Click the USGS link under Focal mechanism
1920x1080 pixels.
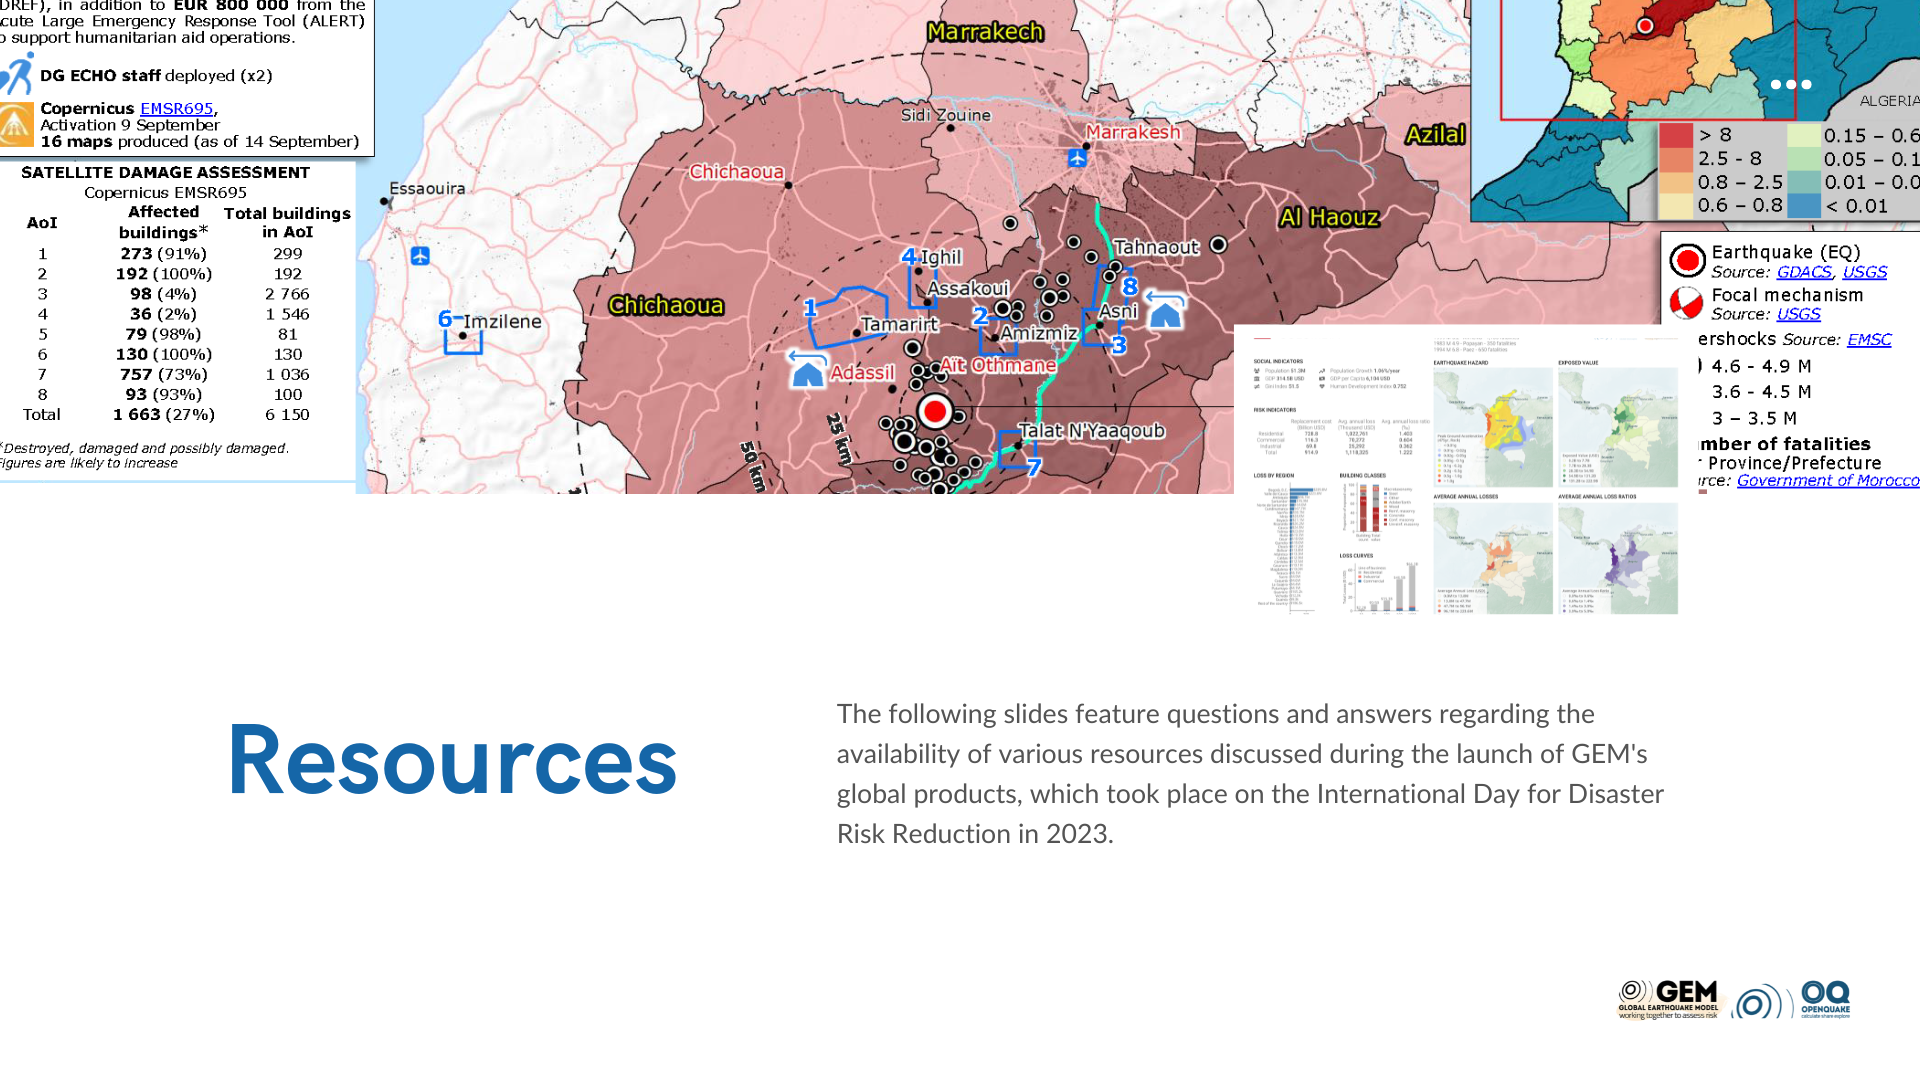(x=1797, y=314)
